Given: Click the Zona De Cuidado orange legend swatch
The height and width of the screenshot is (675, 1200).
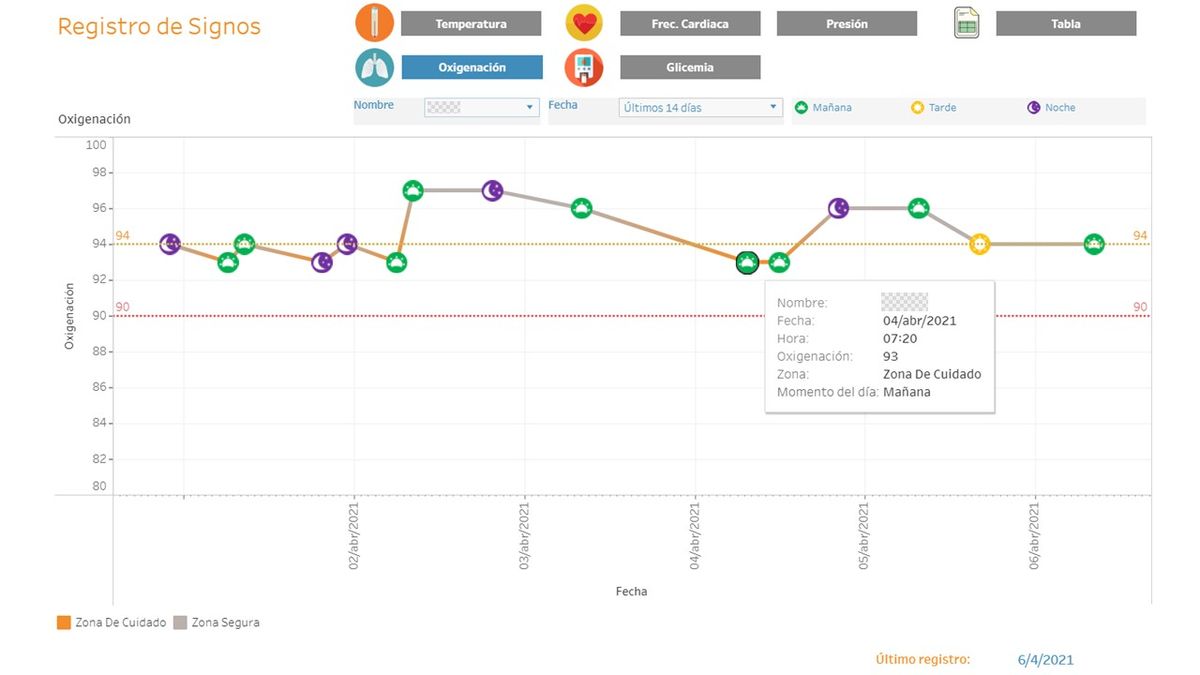Looking at the screenshot, I should 64,622.
